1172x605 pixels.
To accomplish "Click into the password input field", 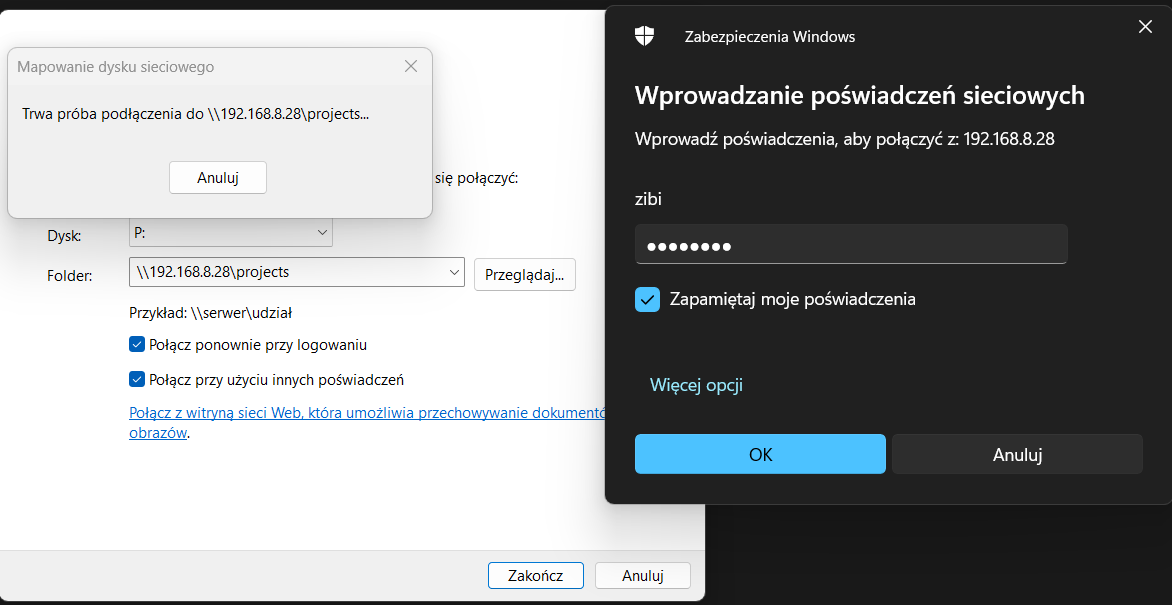I will point(850,245).
